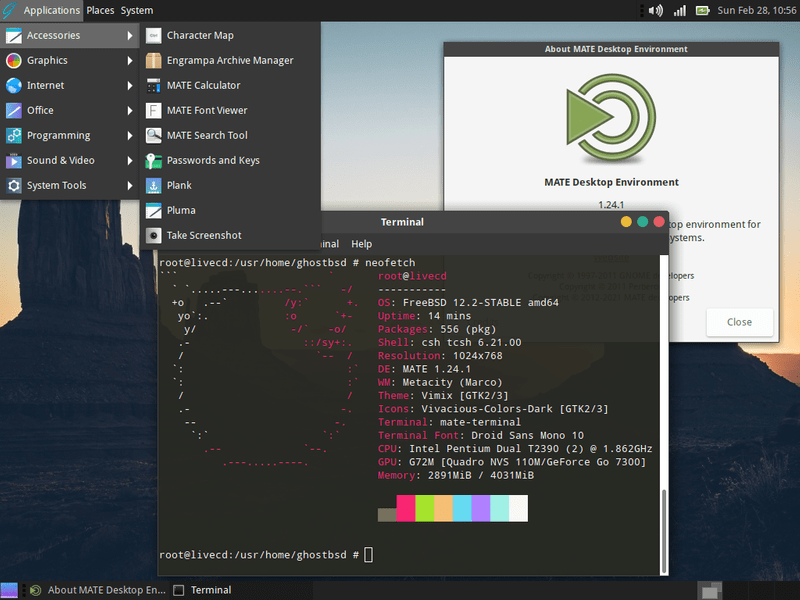Click the 'Packages: 556 (pkg)' line
Viewport: 800px width, 600px height.
pos(437,329)
